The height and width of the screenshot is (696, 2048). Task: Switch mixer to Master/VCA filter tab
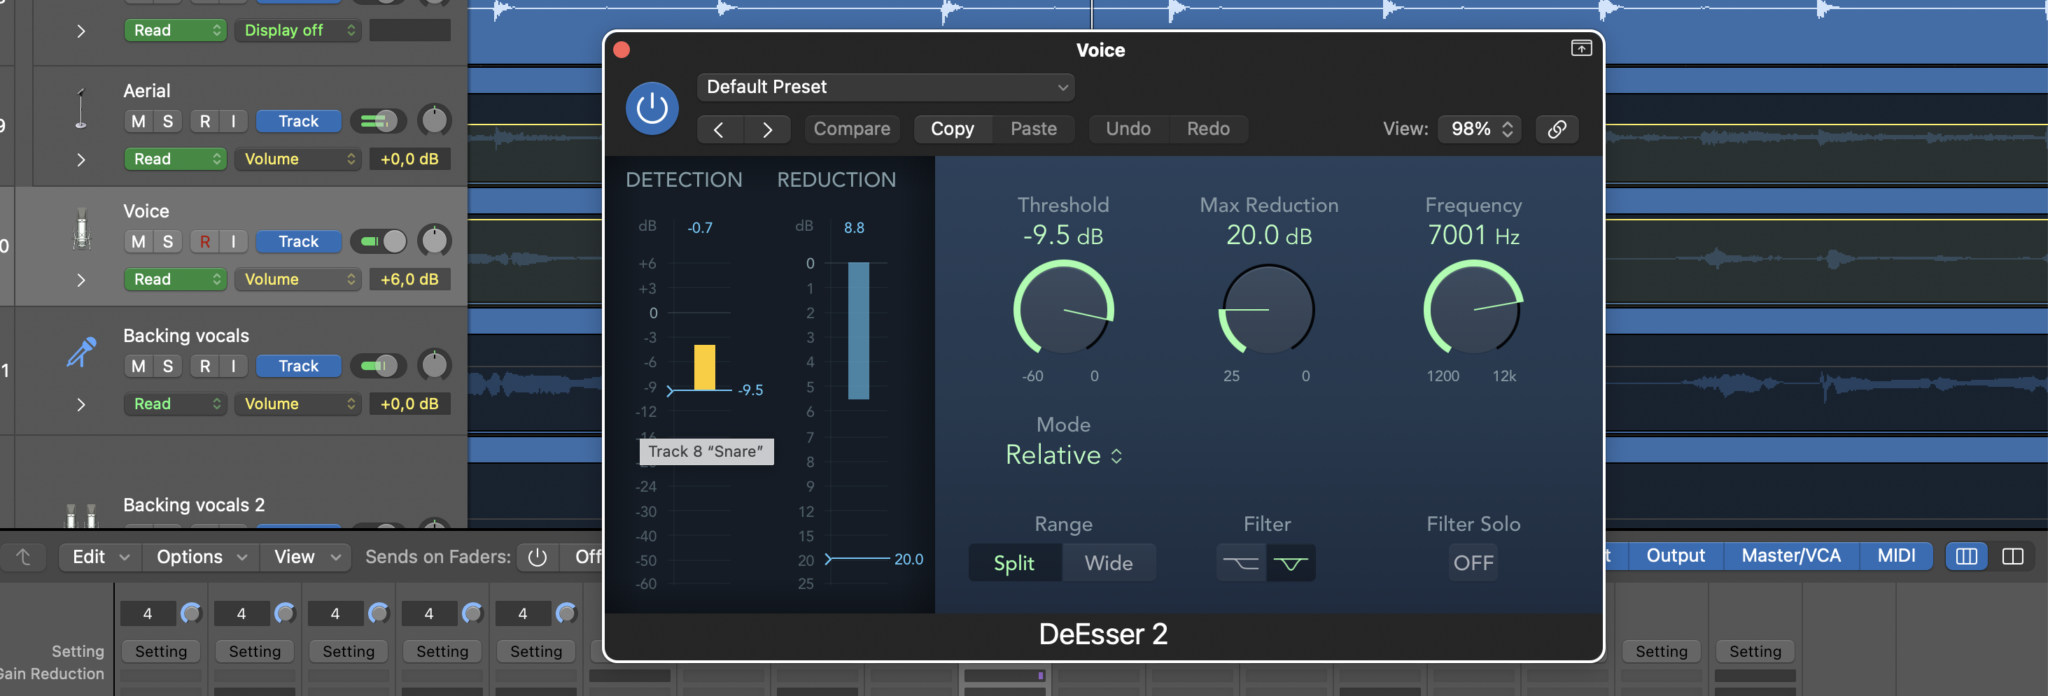(x=1791, y=556)
